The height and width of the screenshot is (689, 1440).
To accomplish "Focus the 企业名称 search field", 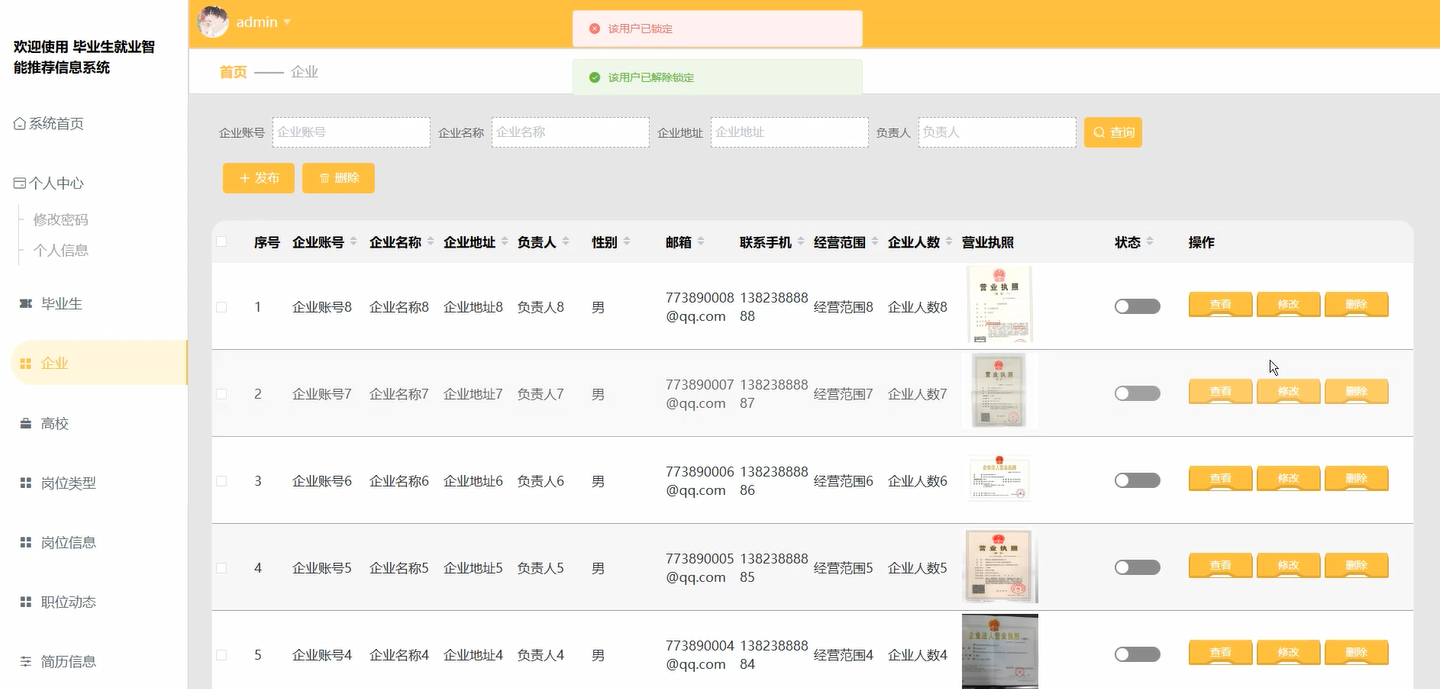I will (x=570, y=132).
